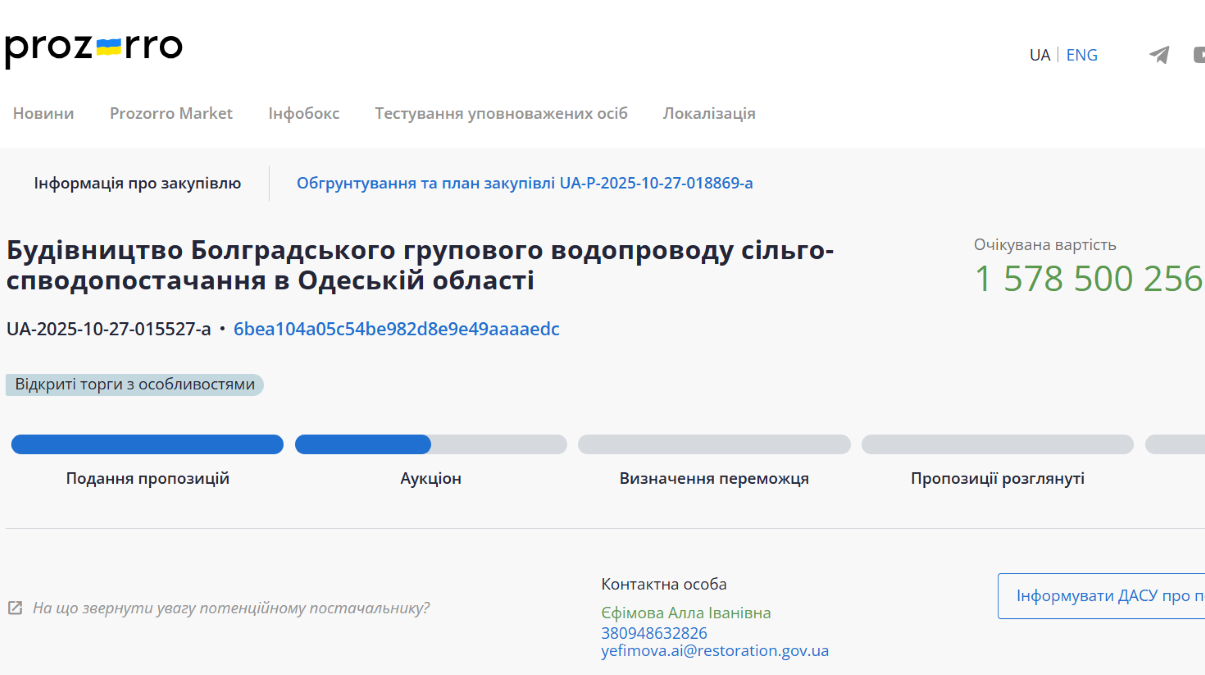This screenshot has width=1205, height=675.
Task: Click the tender hash 6bea104a05c5 link
Action: click(396, 329)
